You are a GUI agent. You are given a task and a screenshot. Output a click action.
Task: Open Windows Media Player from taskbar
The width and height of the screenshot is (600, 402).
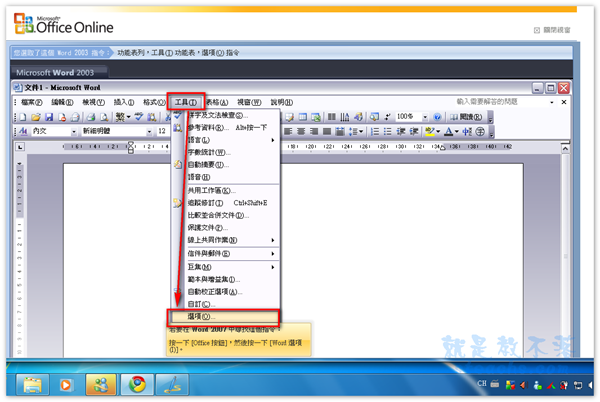coord(66,384)
